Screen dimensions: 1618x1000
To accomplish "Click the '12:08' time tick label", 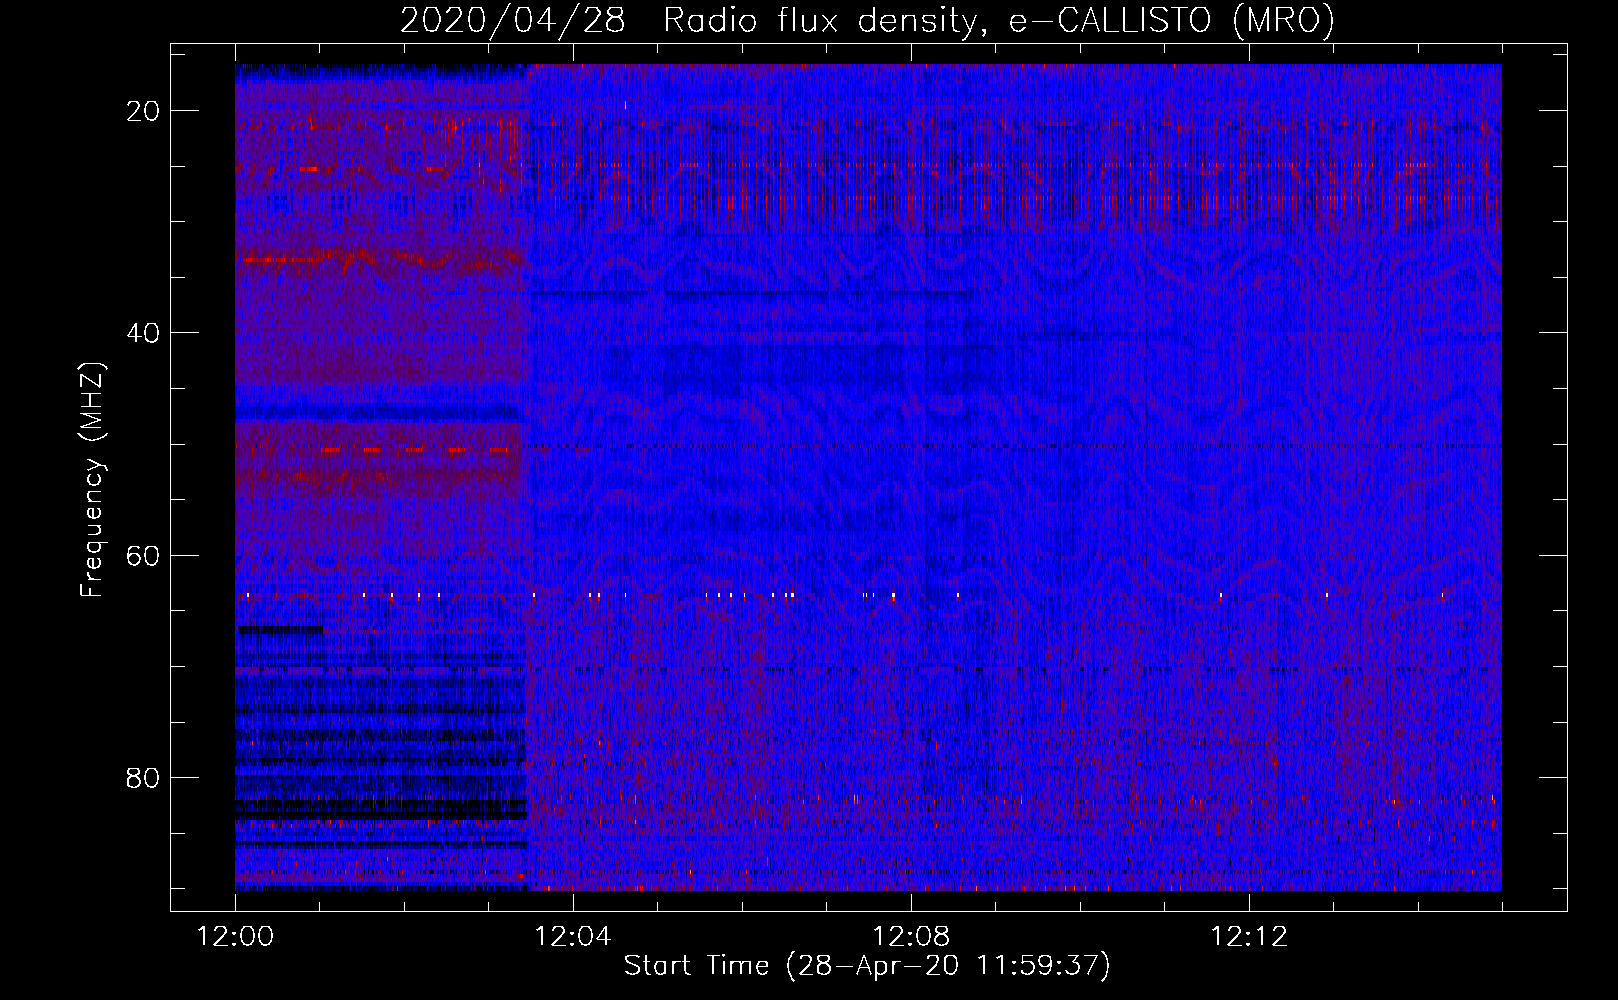I will [910, 937].
